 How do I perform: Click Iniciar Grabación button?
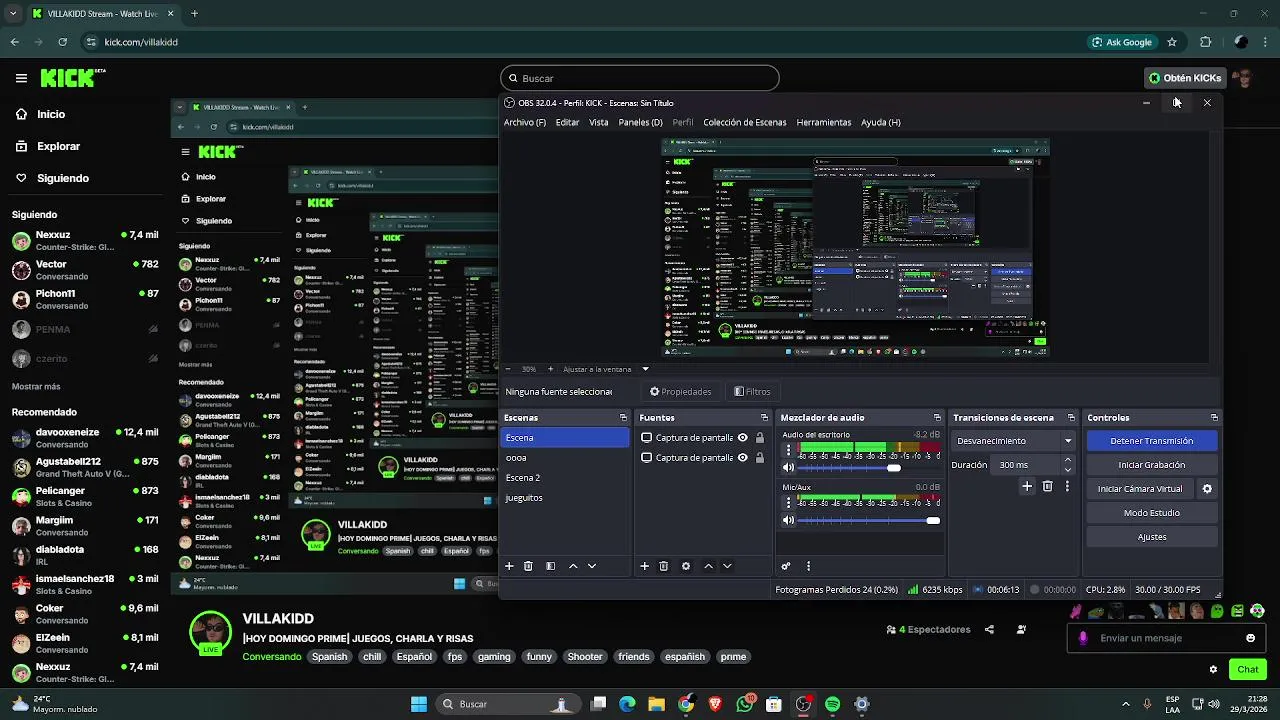1152,465
